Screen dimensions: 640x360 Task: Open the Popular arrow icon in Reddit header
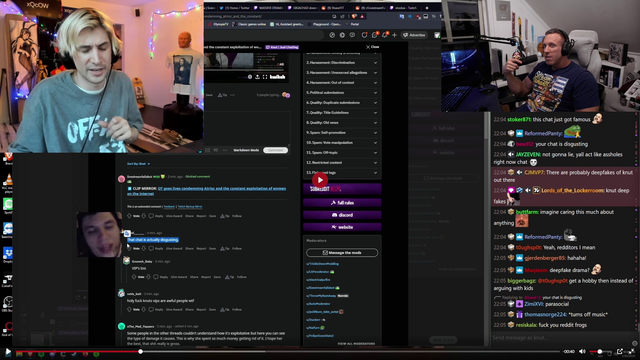(x=332, y=35)
